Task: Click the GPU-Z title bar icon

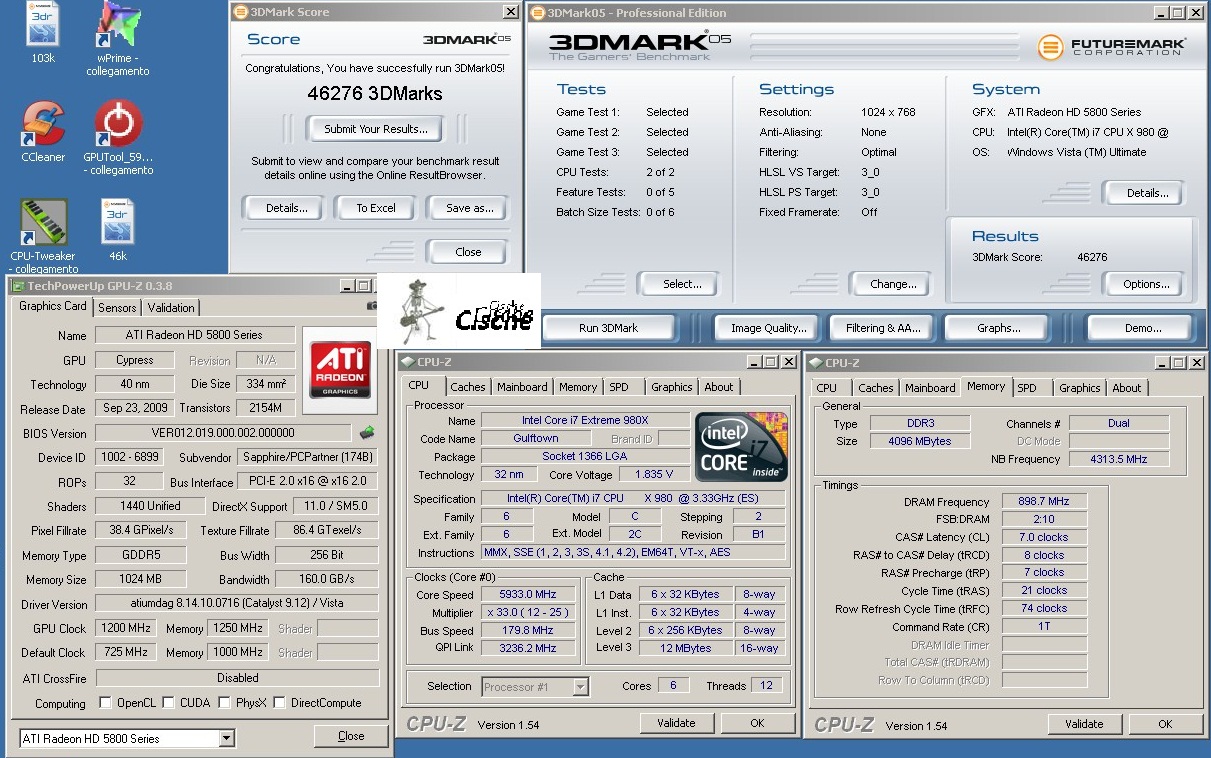Action: tap(18, 285)
